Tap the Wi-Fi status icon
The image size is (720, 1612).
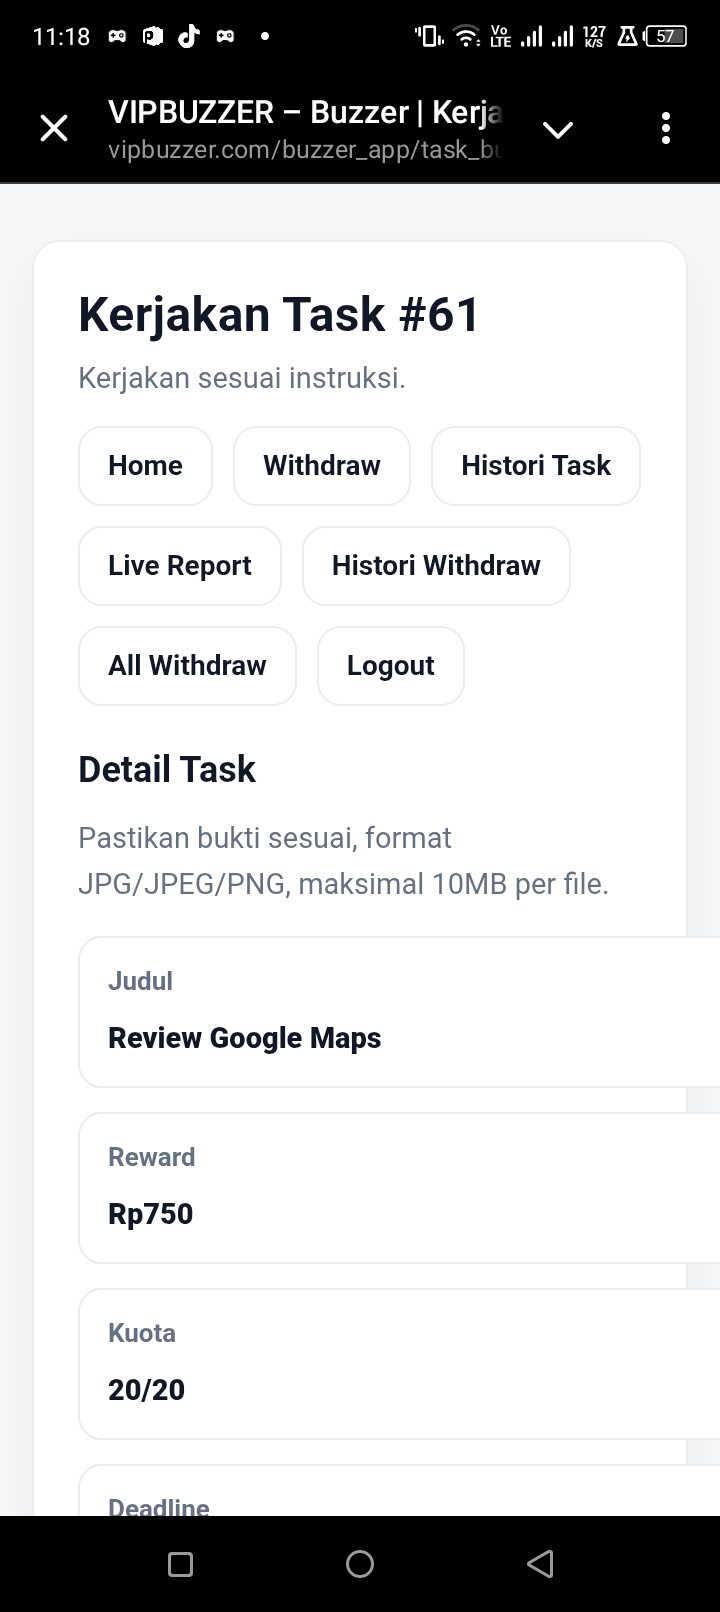pyautogui.click(x=465, y=37)
